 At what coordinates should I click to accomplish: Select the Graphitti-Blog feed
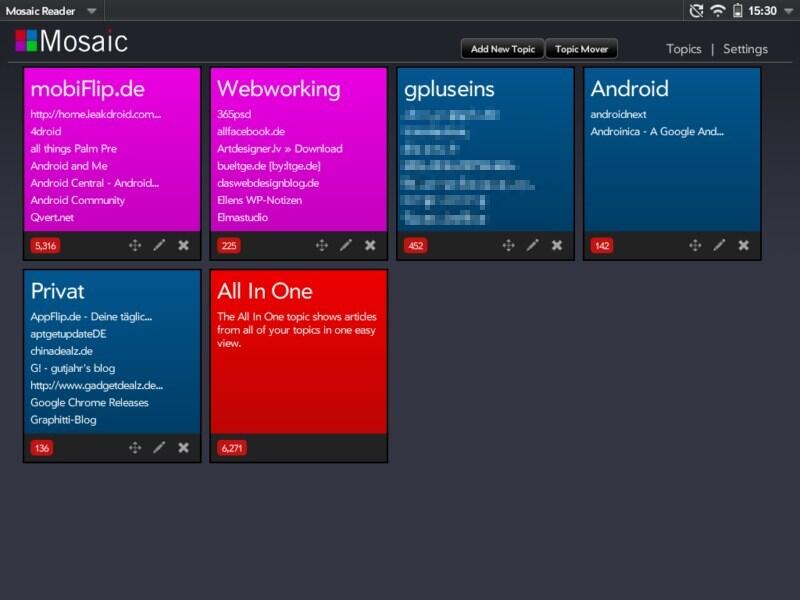coord(63,420)
